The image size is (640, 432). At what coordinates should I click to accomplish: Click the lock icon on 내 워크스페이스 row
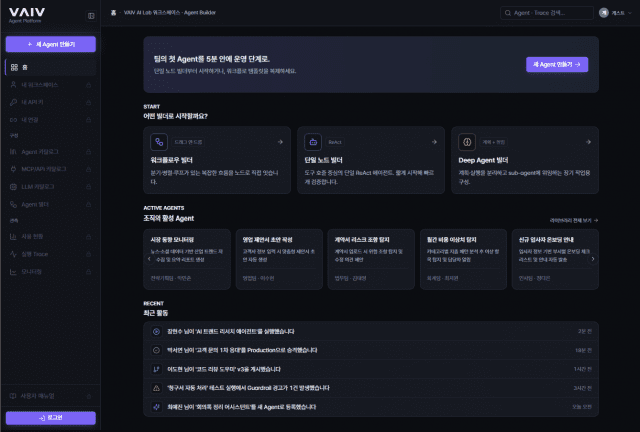[x=89, y=85]
